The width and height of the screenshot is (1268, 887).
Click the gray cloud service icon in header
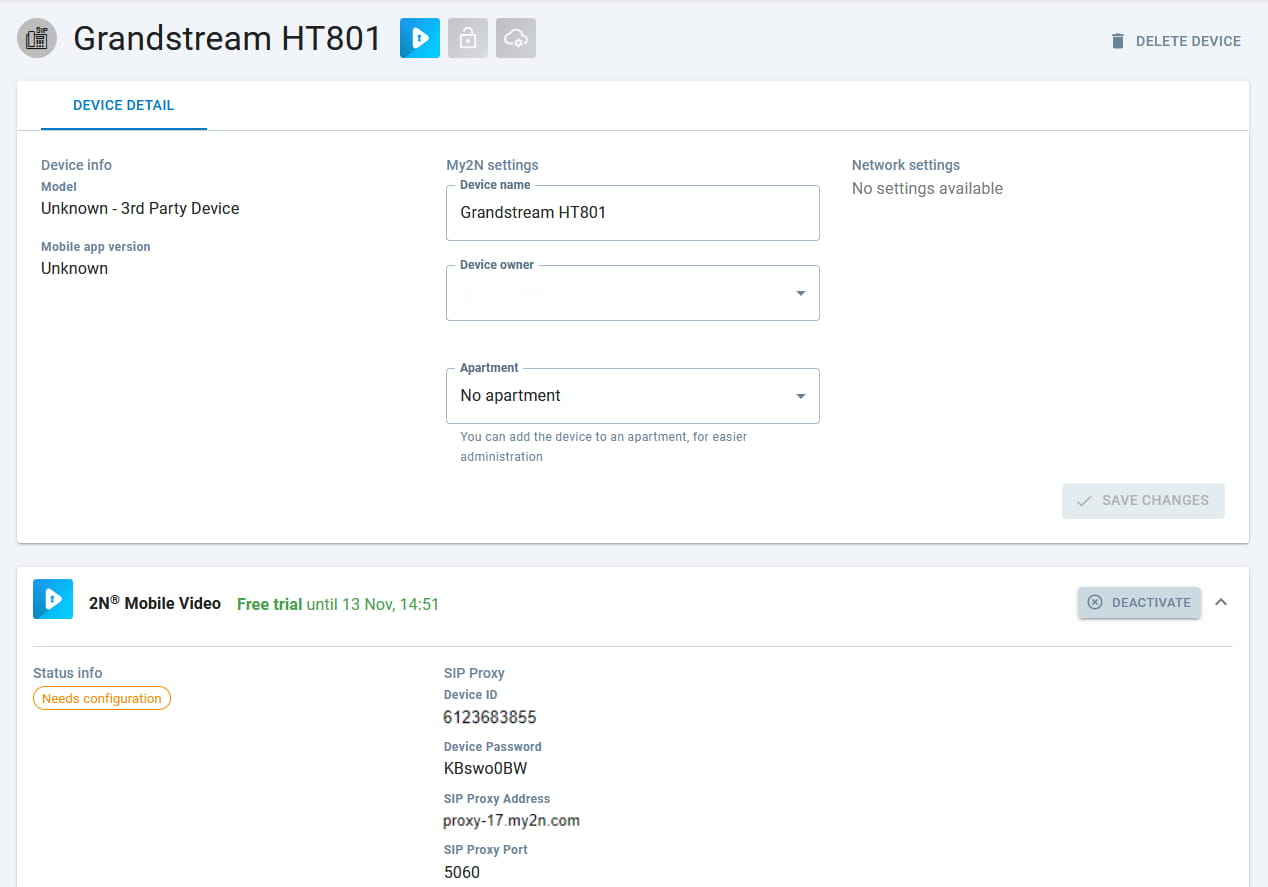(516, 38)
